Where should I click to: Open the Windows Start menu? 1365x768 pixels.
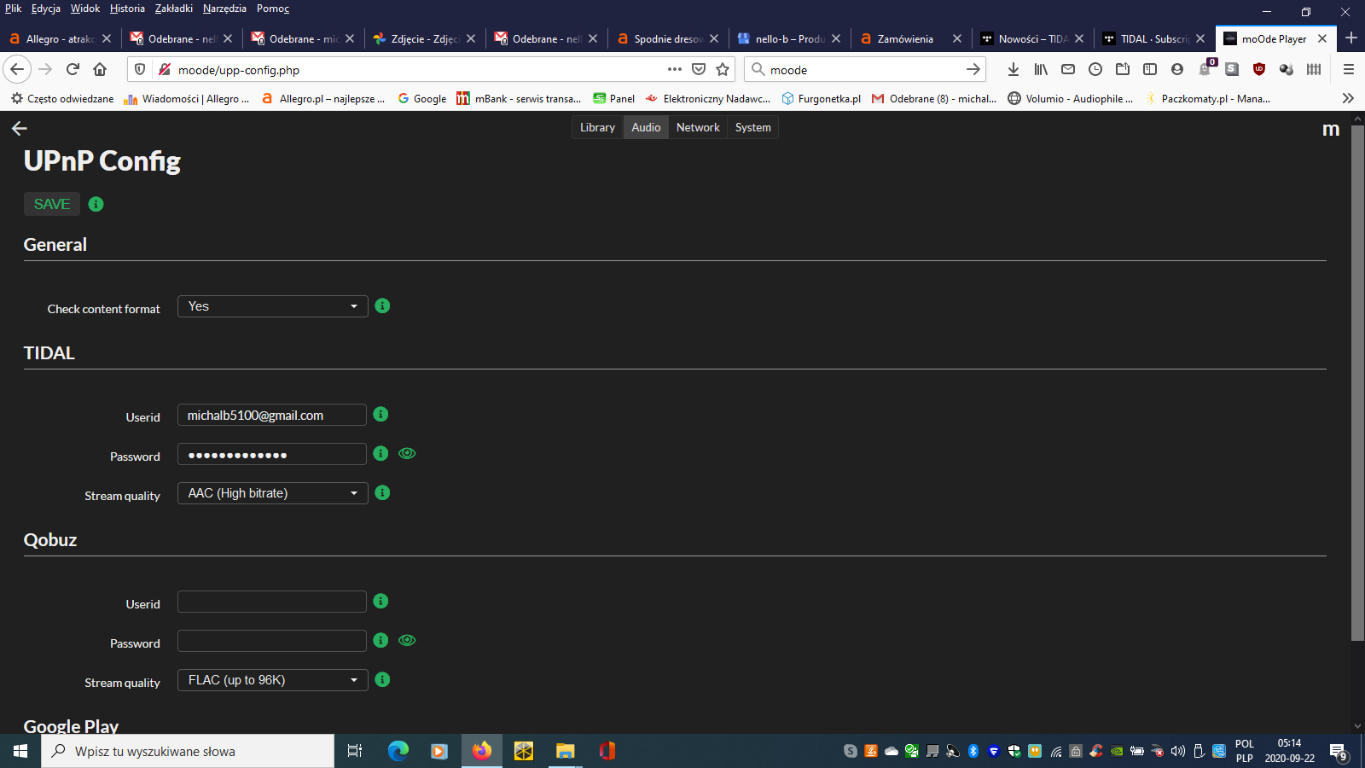[x=20, y=751]
